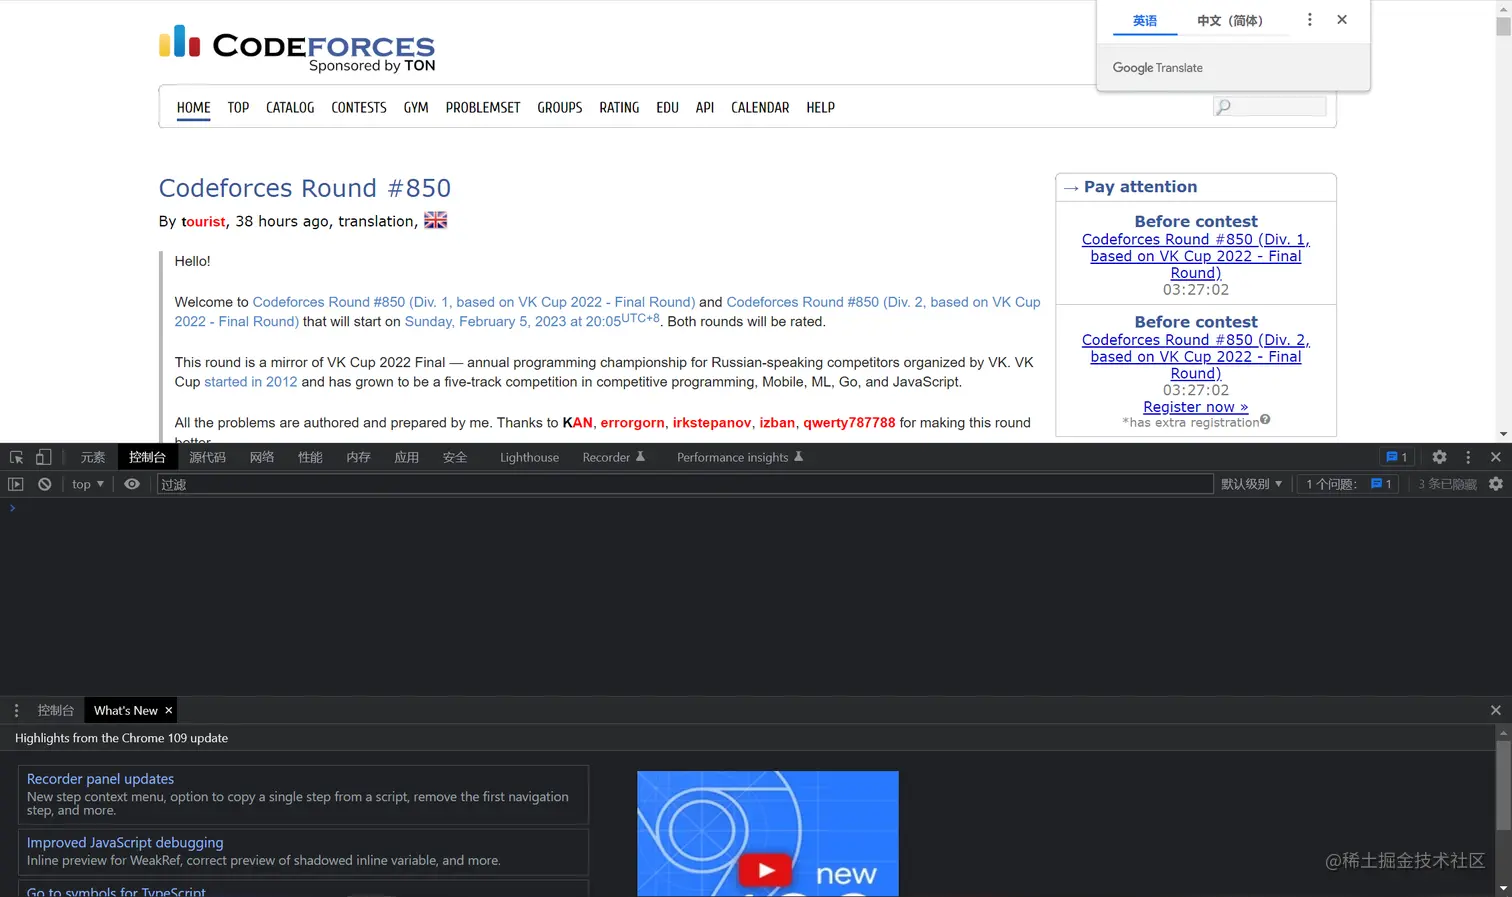Viewport: 1512px width, 897px height.
Task: Open the Security tab (安全)
Action: [x=455, y=457]
